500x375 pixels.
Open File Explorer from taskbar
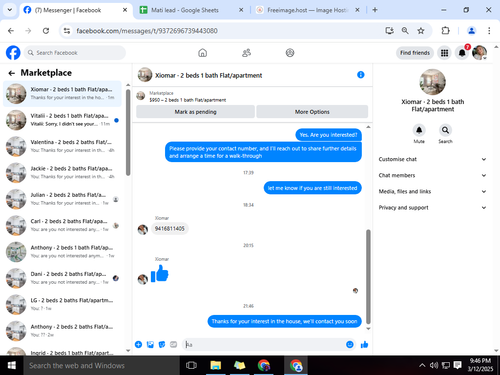click(x=216, y=365)
